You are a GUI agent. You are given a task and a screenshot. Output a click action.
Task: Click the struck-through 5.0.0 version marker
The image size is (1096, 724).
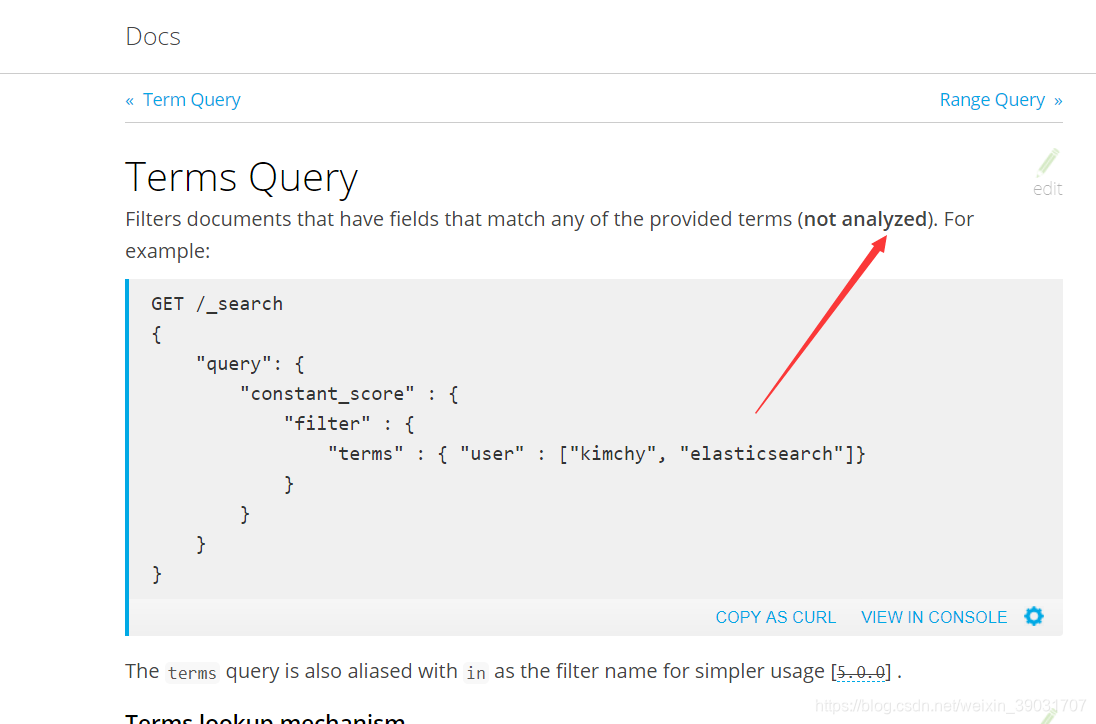[860, 672]
